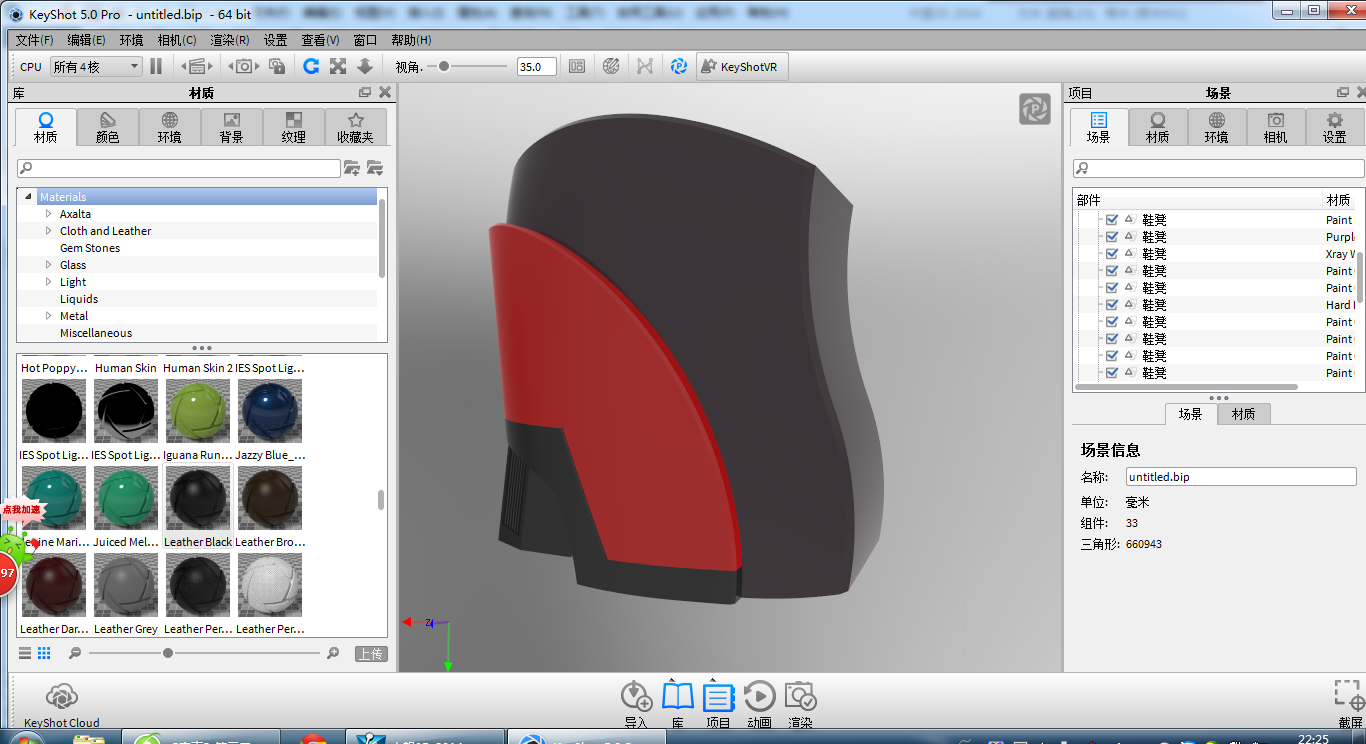Expand the Metal materials folder
The image size is (1366, 744).
pyautogui.click(x=48, y=316)
